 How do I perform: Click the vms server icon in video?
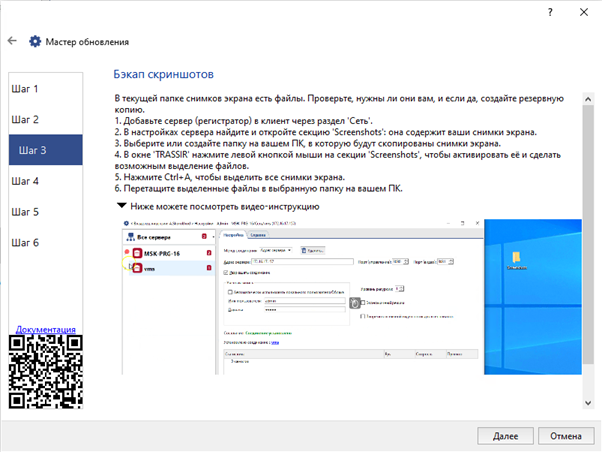tap(136, 268)
